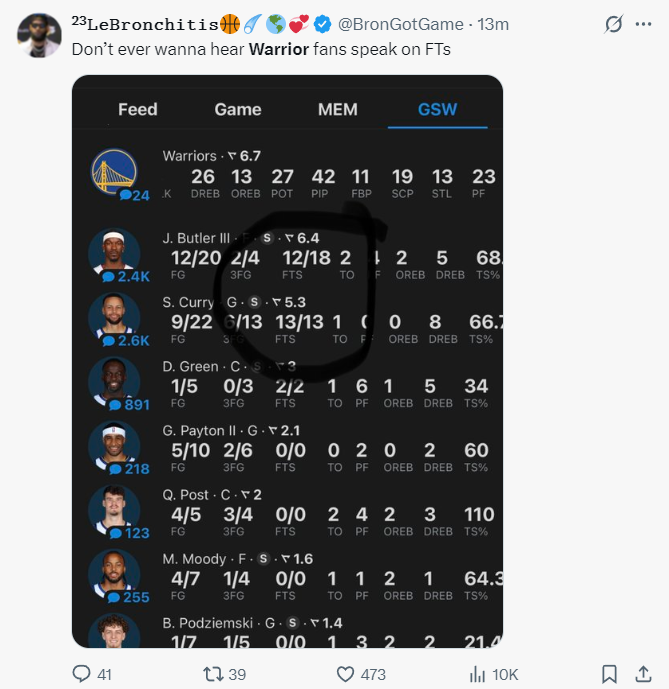Click the repost icon
The height and width of the screenshot is (689, 669).
coord(214,674)
